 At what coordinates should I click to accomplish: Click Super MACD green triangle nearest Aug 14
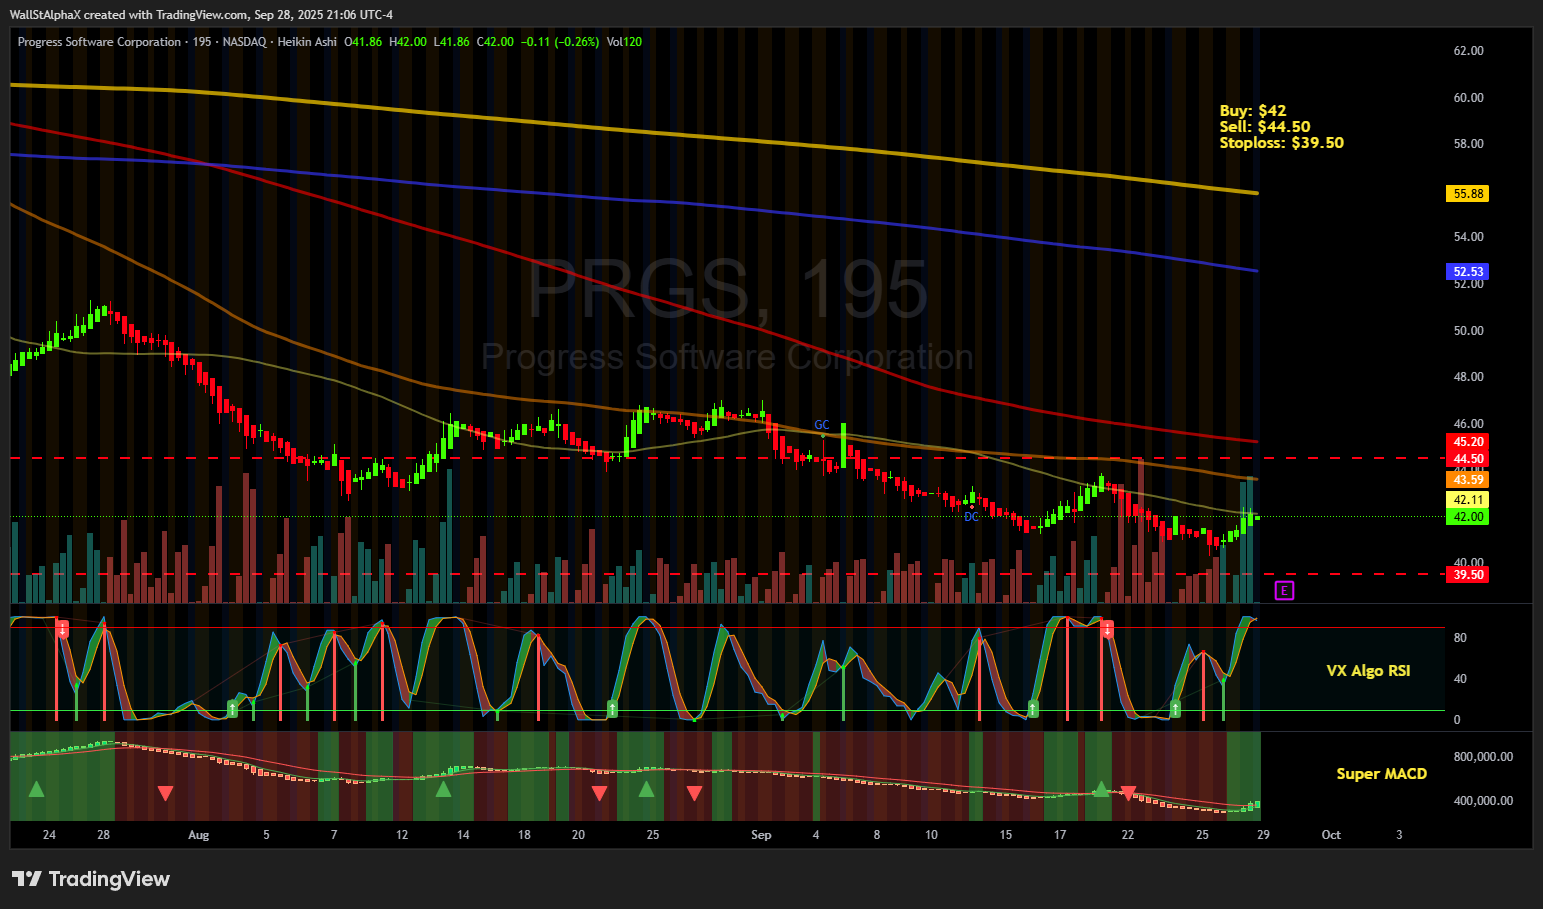point(443,789)
